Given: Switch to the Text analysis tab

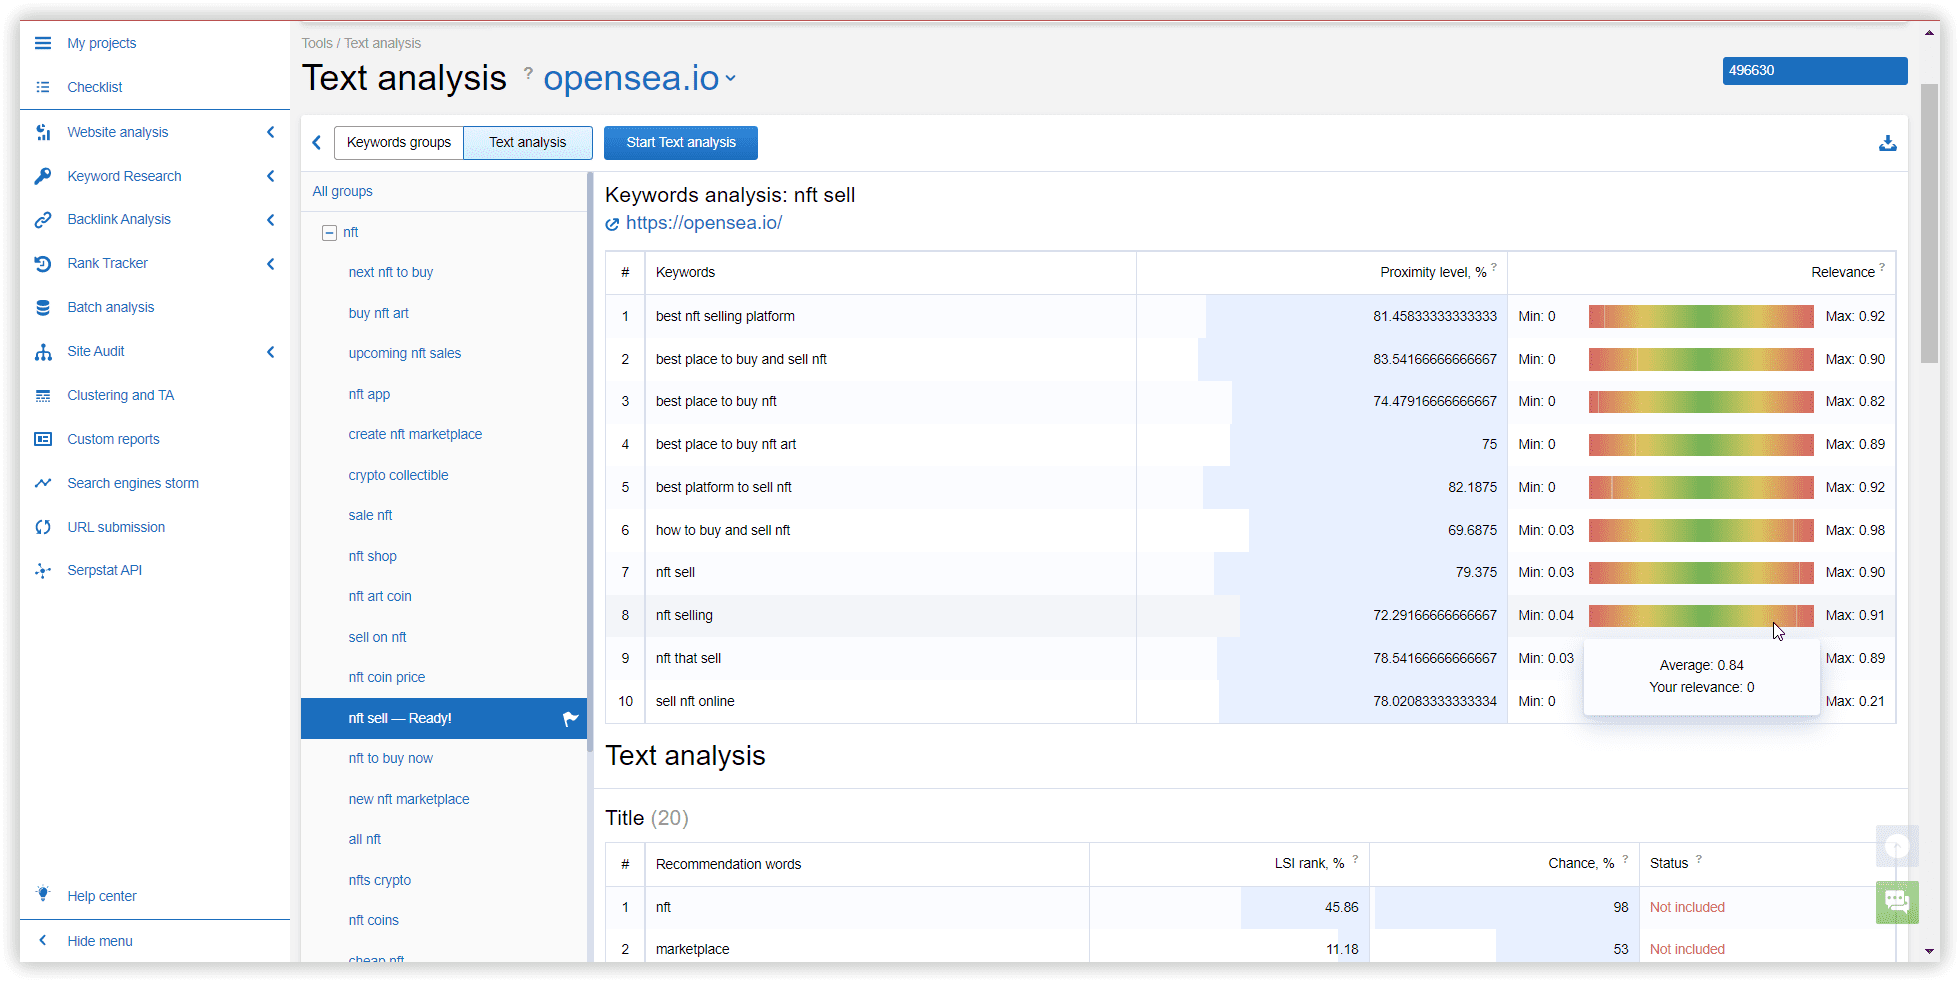Looking at the screenshot, I should [528, 143].
